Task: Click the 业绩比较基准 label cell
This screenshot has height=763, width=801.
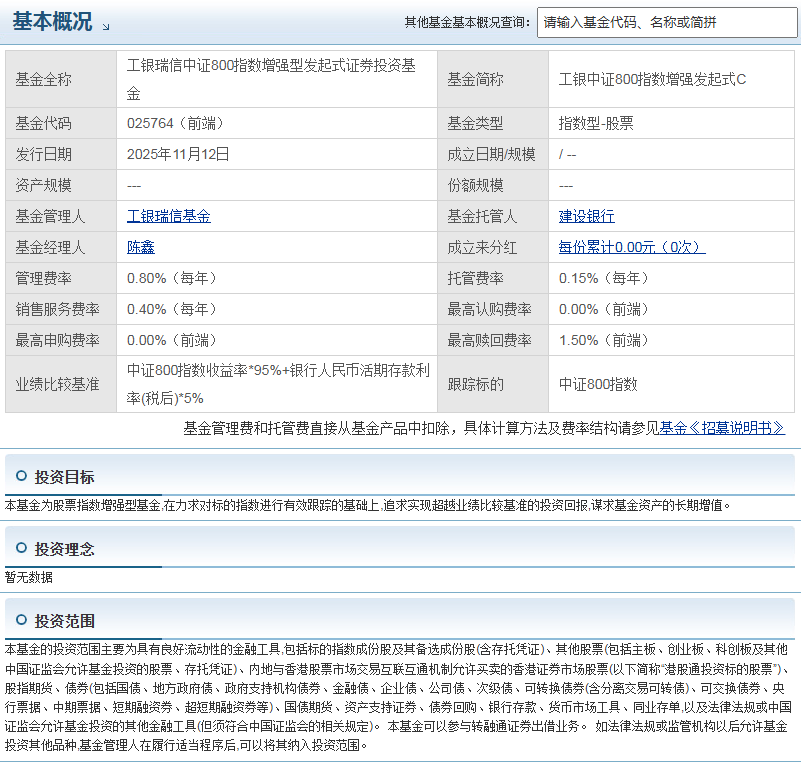Action: pos(61,384)
